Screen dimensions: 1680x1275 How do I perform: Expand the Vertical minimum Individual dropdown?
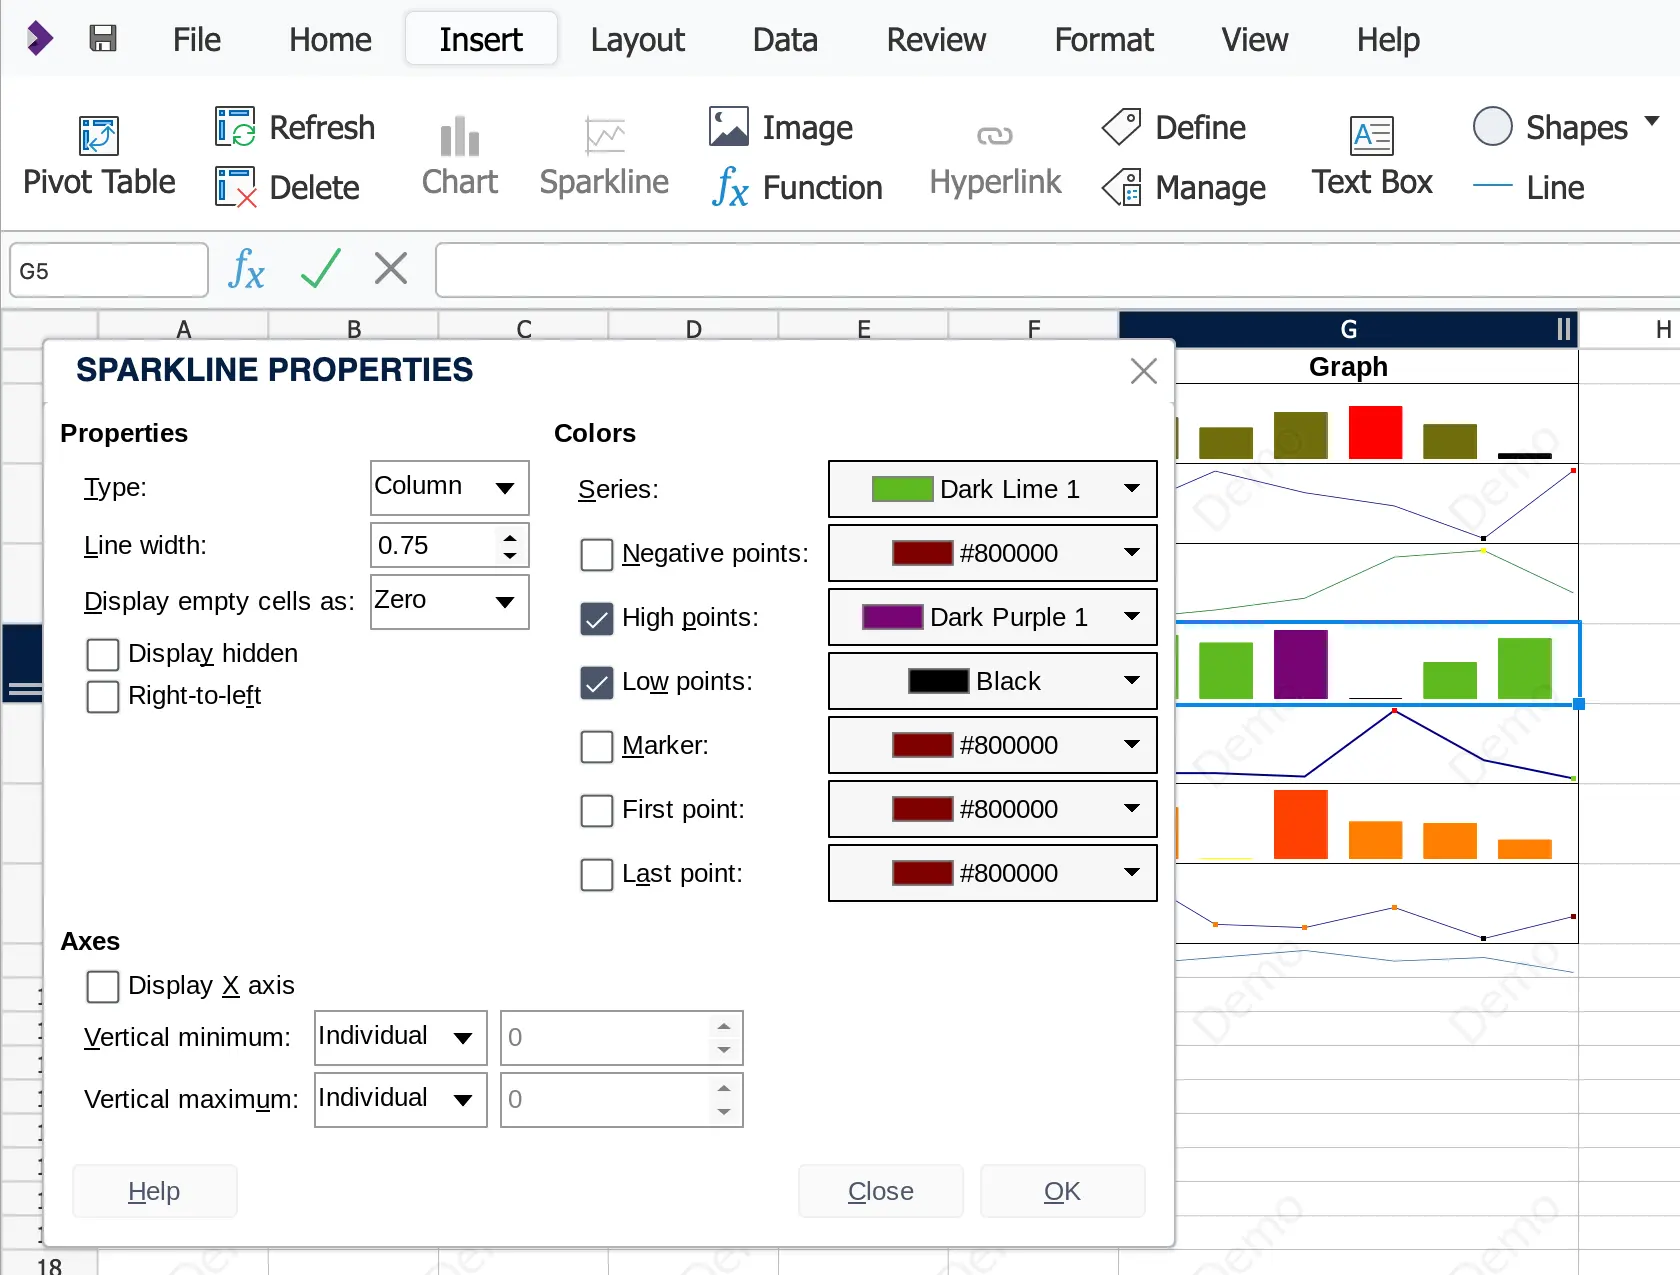click(399, 1037)
